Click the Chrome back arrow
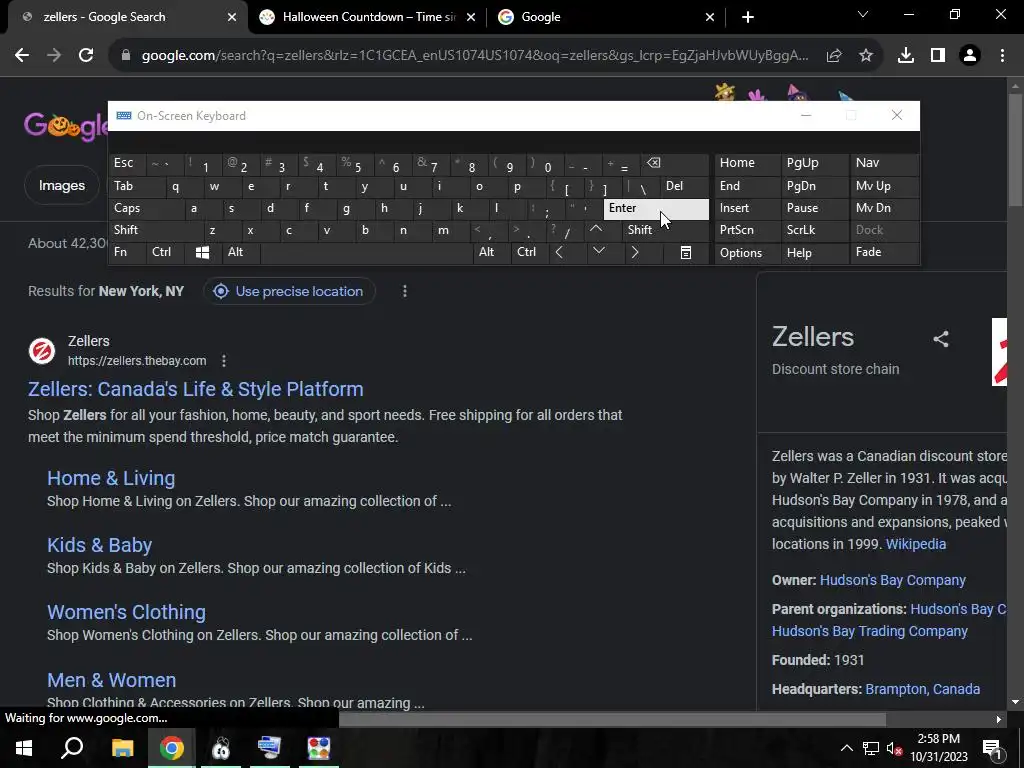The width and height of the screenshot is (1024, 768). click(x=22, y=56)
